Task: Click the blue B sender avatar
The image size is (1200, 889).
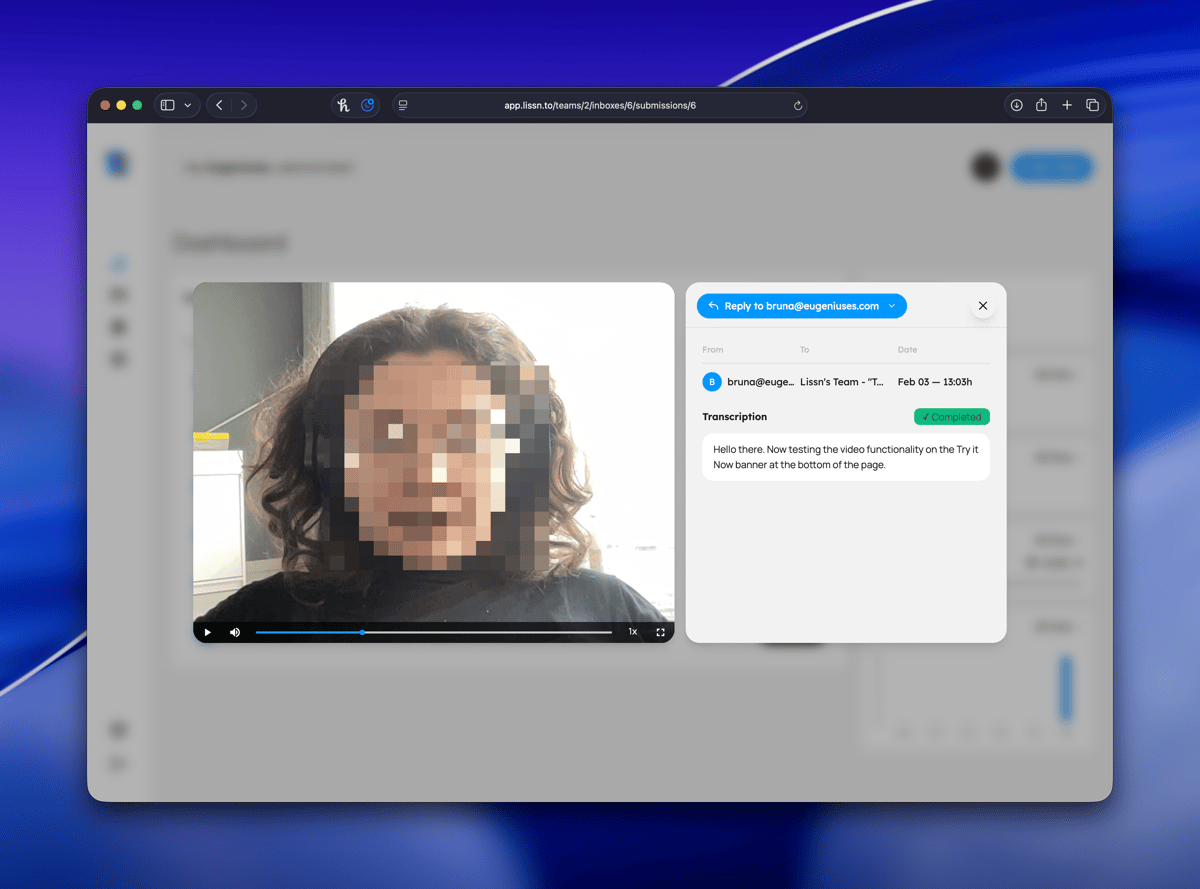Action: click(x=712, y=382)
